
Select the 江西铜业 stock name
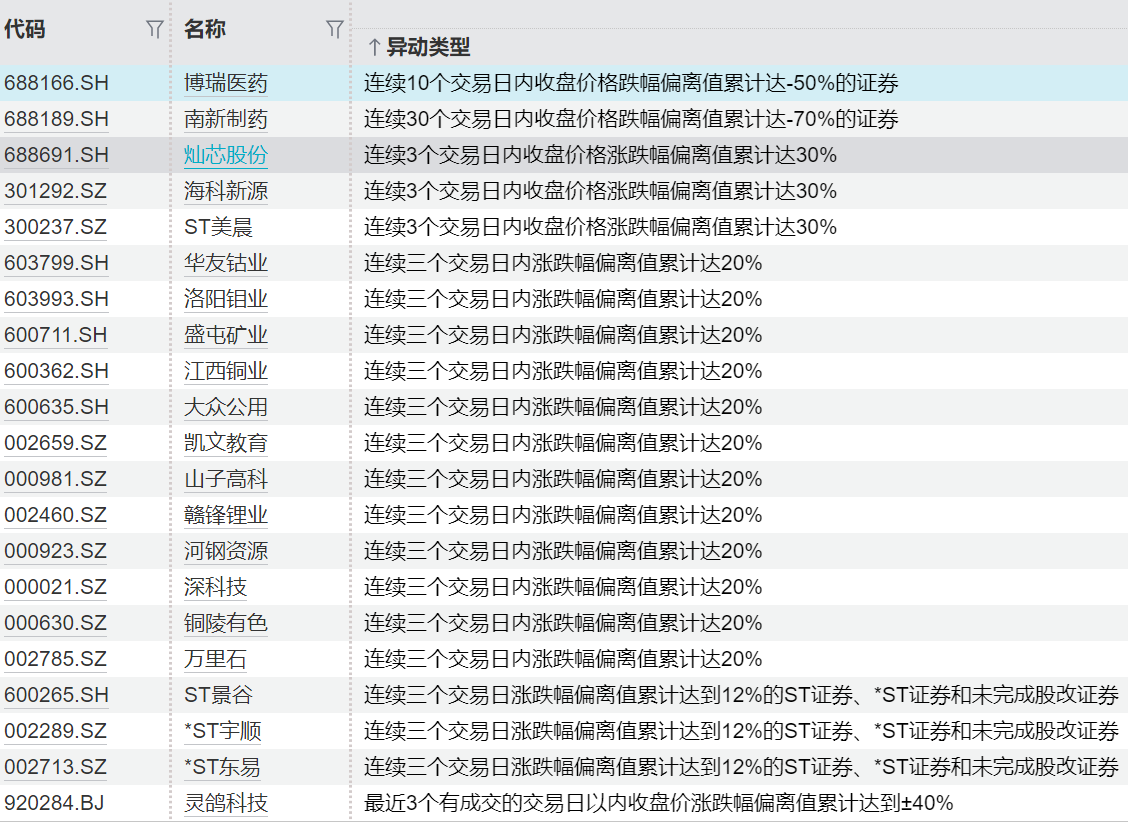pos(226,371)
